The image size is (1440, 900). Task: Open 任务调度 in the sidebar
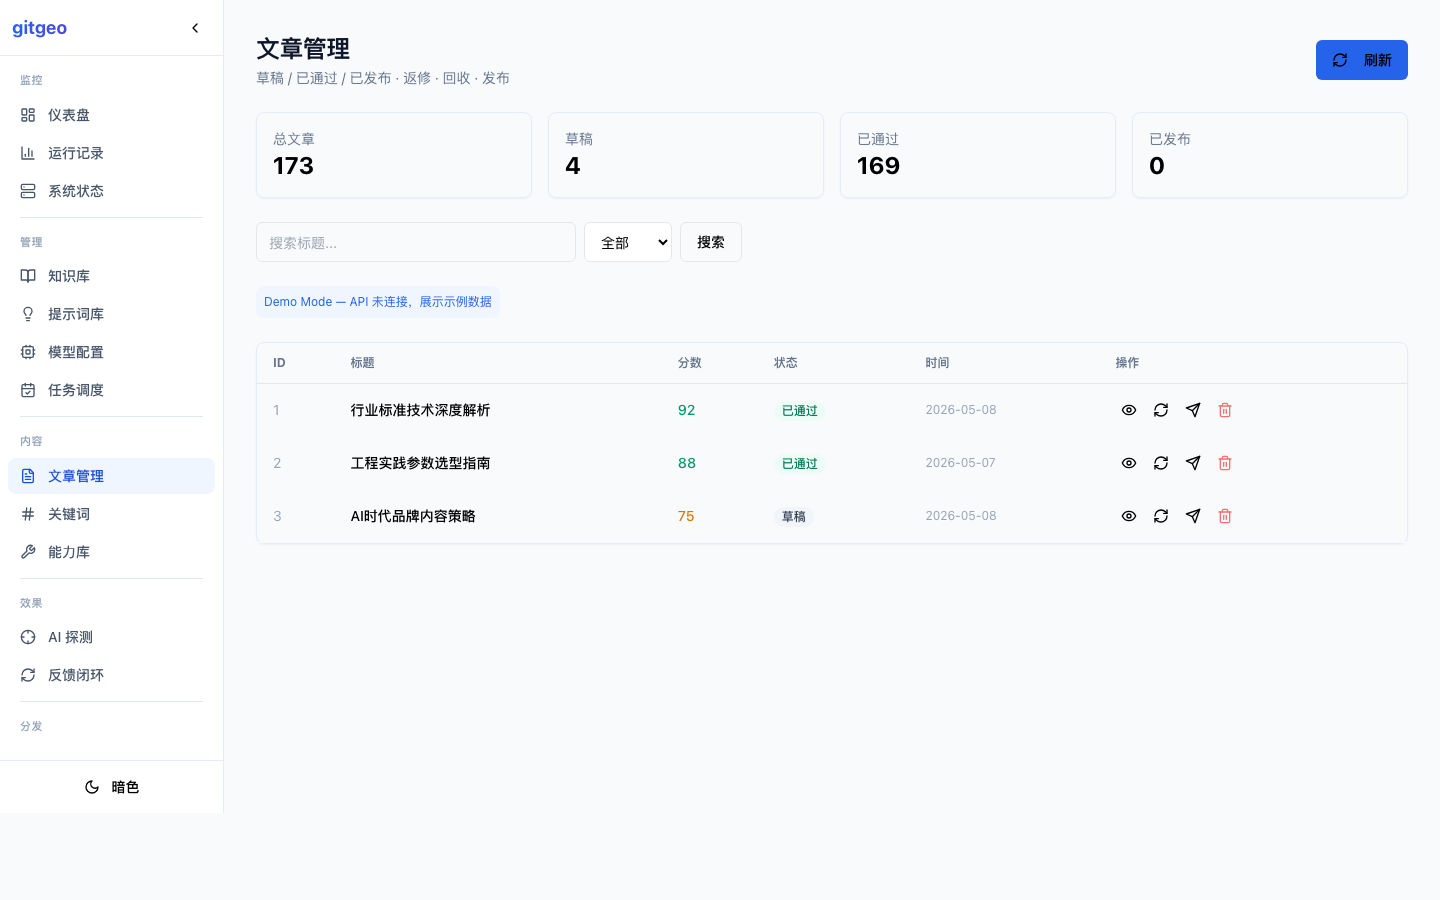coord(111,390)
